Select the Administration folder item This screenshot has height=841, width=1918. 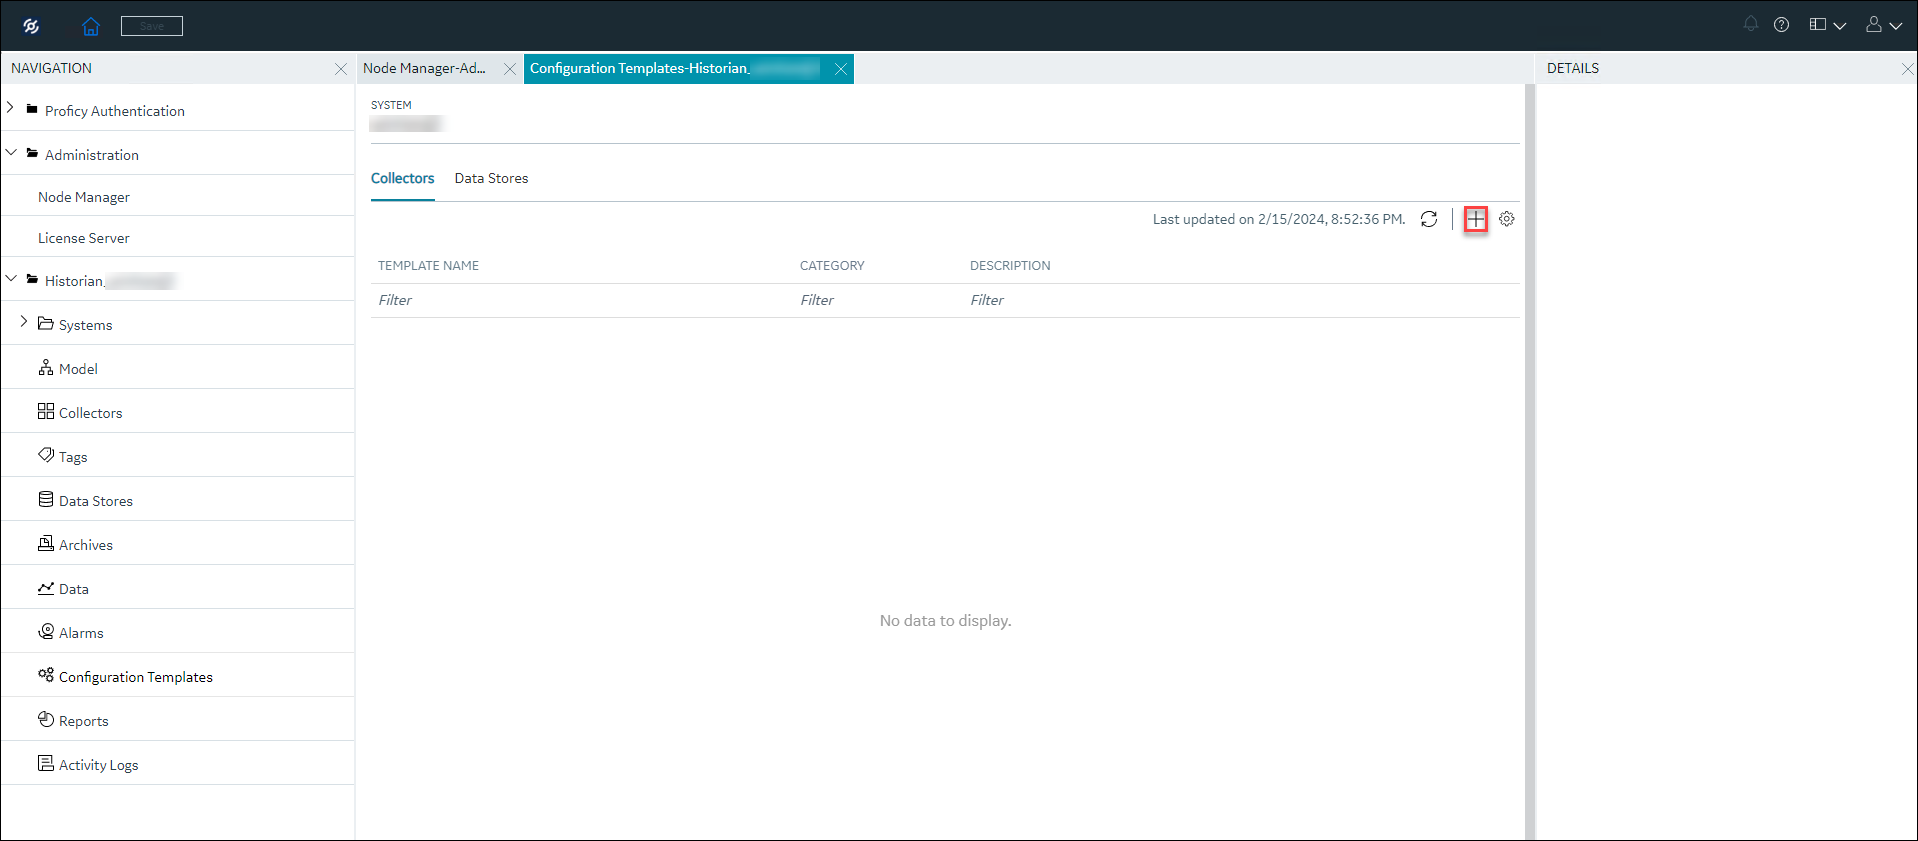[92, 155]
